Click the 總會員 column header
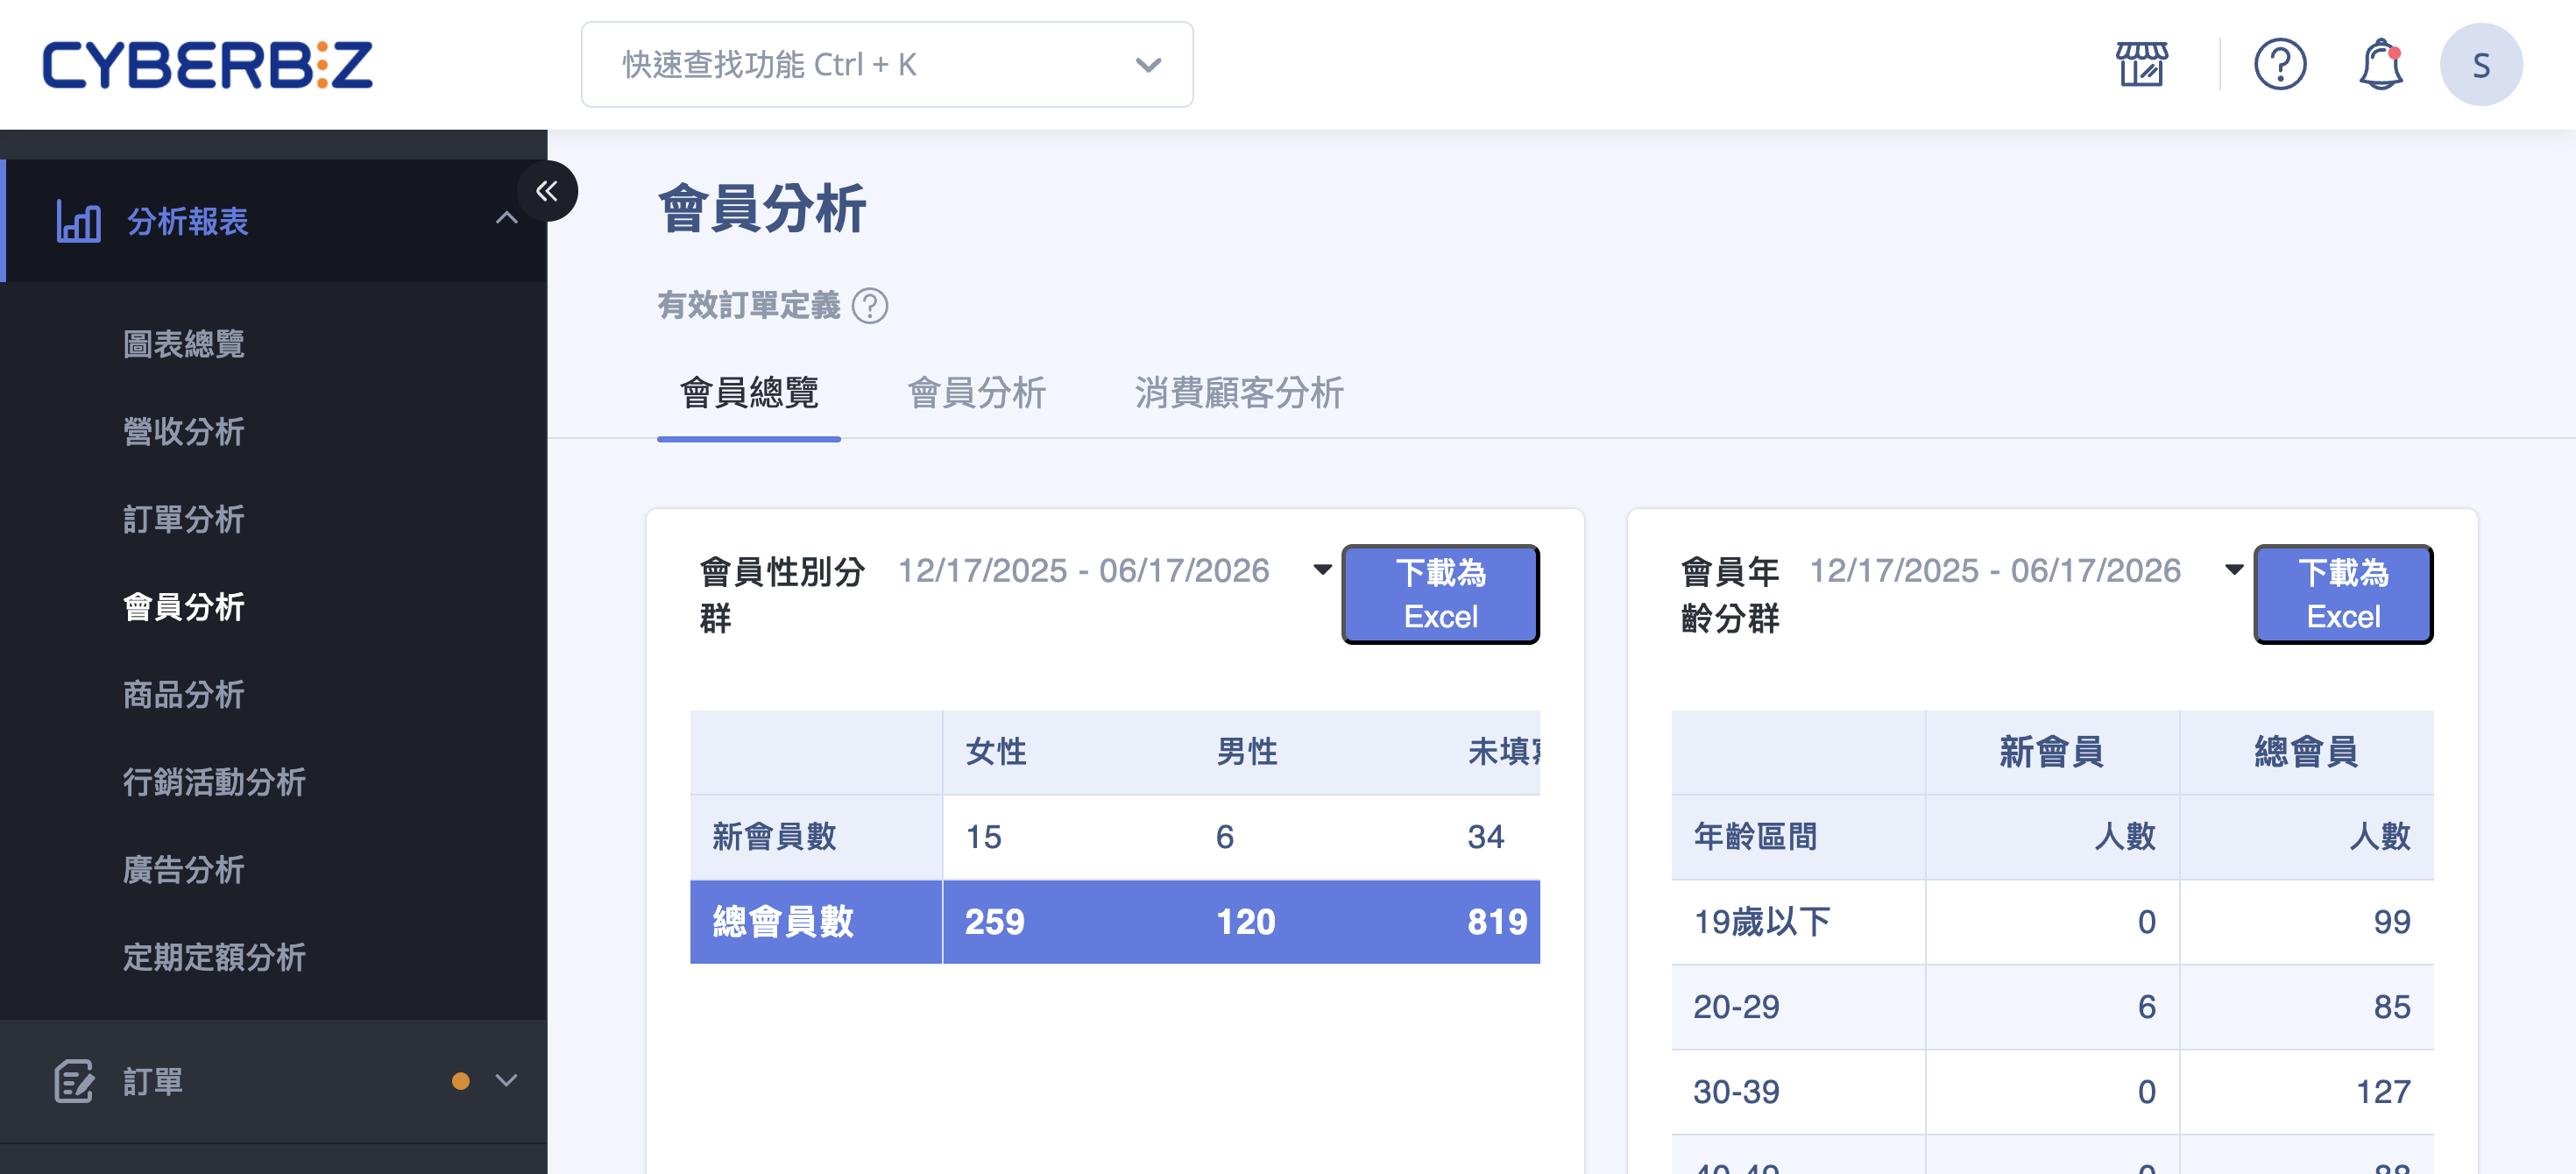The height and width of the screenshot is (1174, 2576). tap(2306, 751)
